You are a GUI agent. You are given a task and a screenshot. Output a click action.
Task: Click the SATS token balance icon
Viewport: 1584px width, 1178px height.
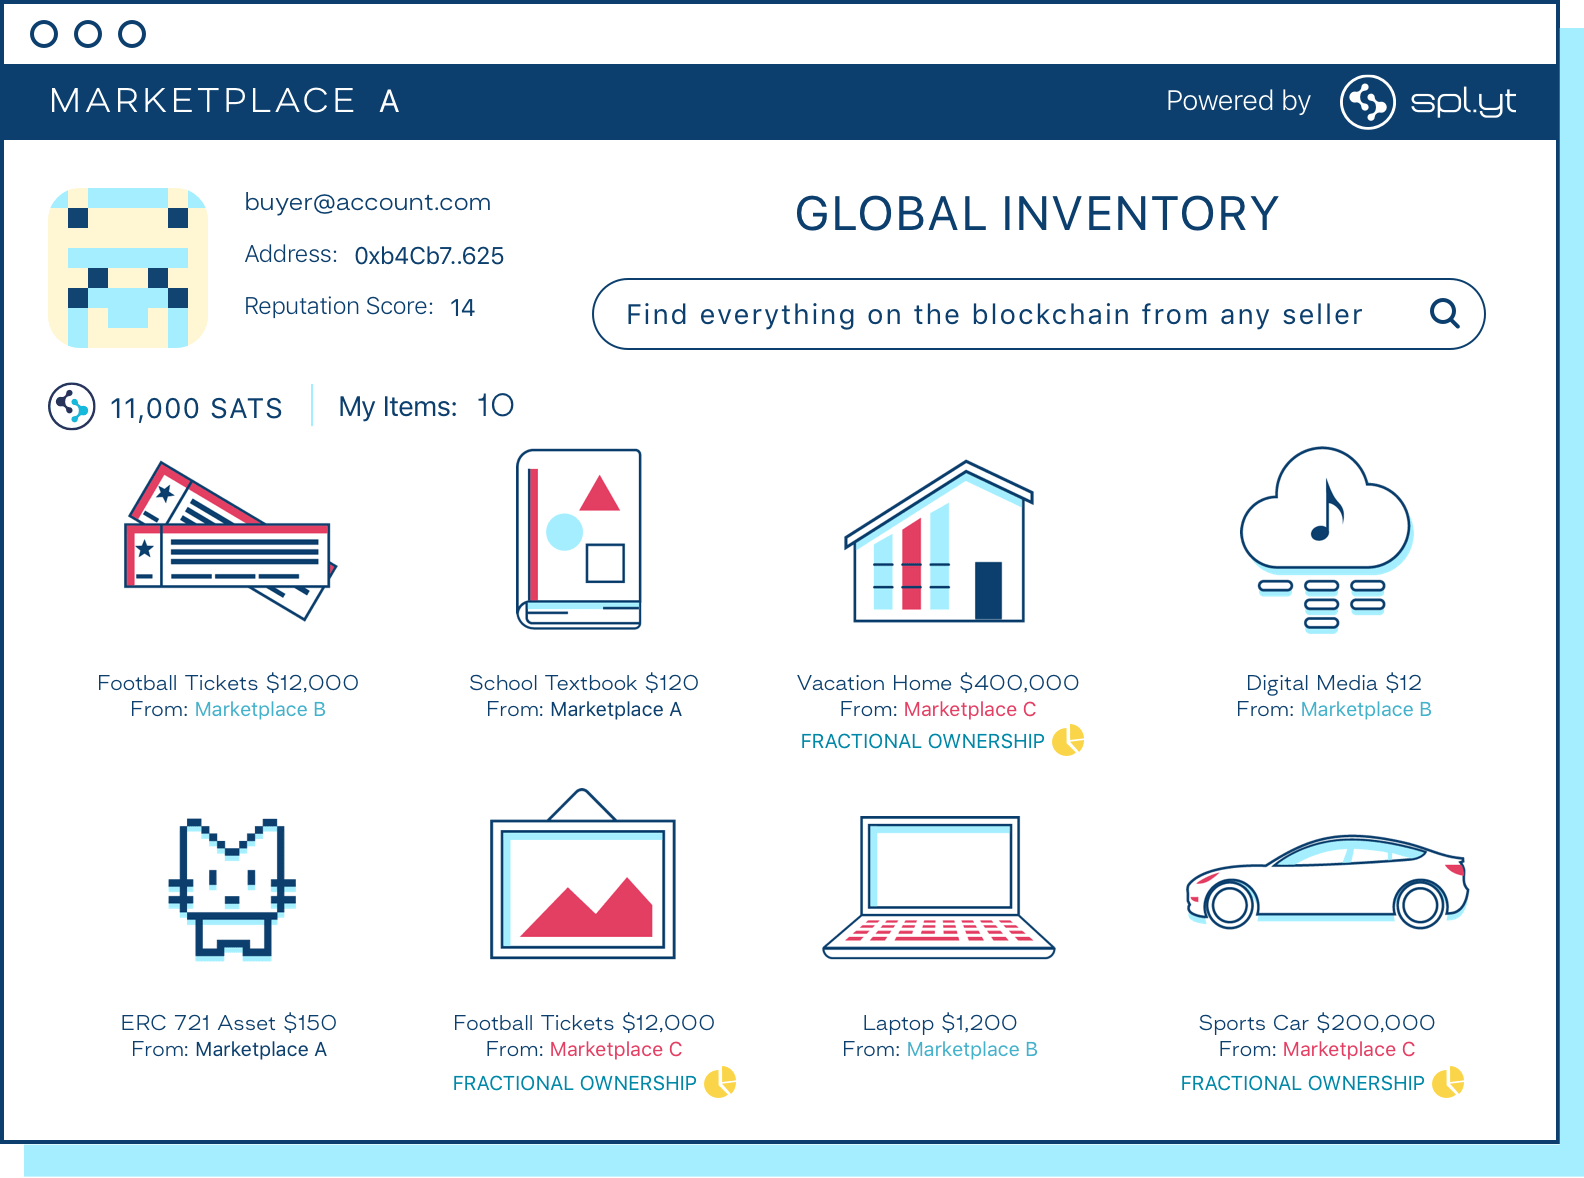coord(72,406)
